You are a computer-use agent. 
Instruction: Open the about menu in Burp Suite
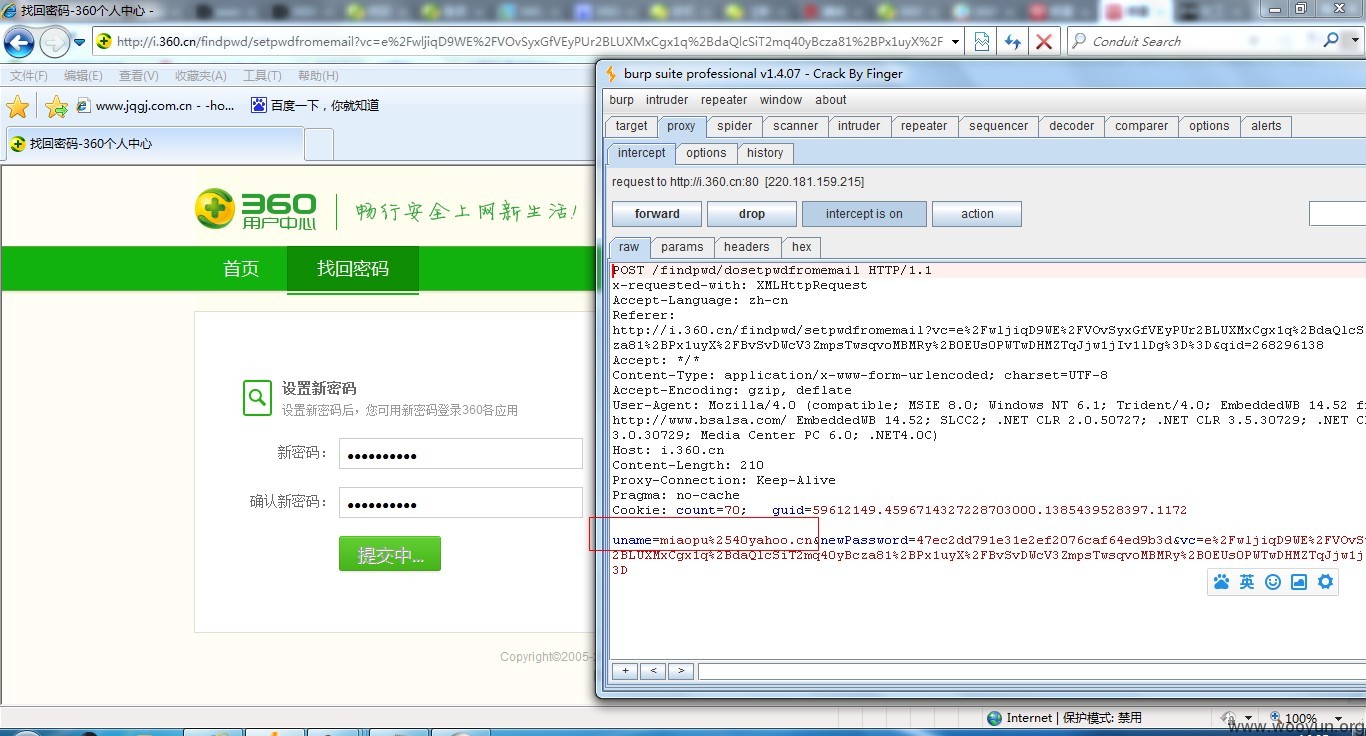click(831, 100)
